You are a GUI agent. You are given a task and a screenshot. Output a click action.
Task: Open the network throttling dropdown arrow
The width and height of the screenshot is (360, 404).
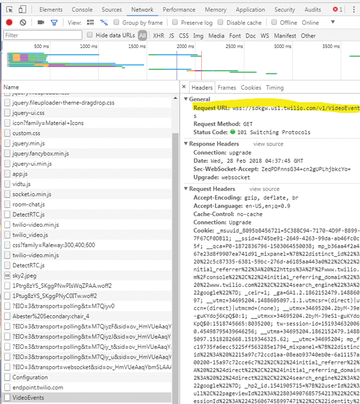(332, 22)
